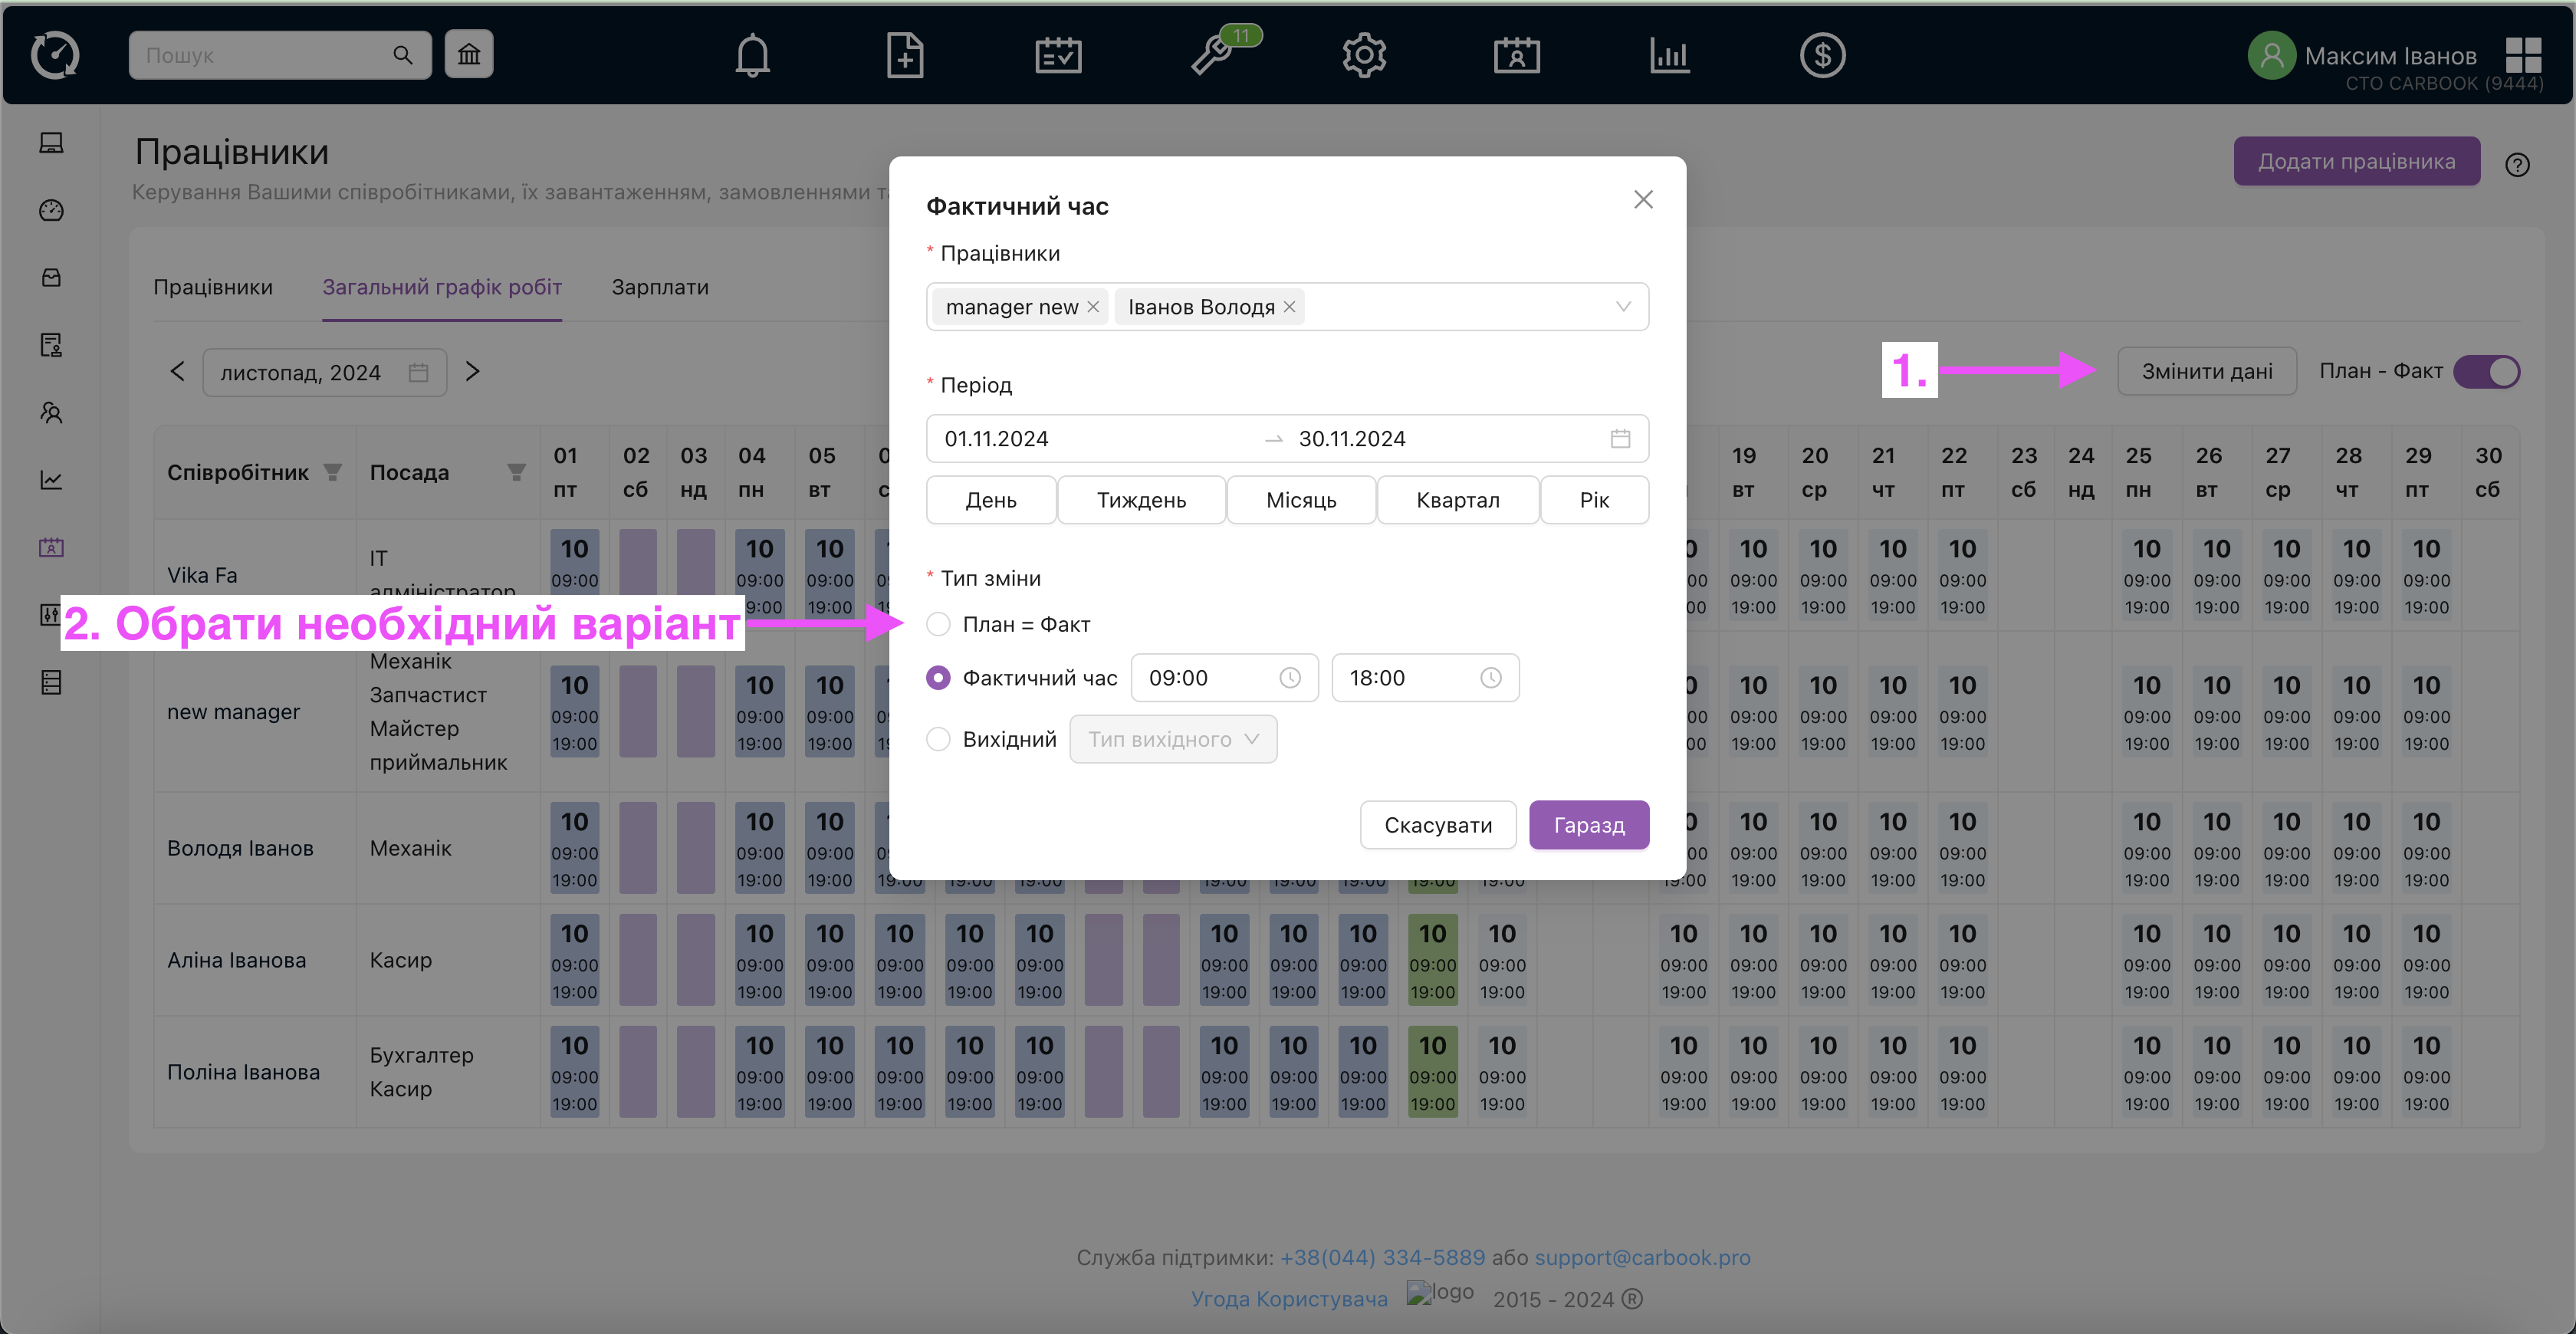This screenshot has width=2576, height=1334.
Task: Remove the manager new employee tag
Action: [x=1093, y=307]
